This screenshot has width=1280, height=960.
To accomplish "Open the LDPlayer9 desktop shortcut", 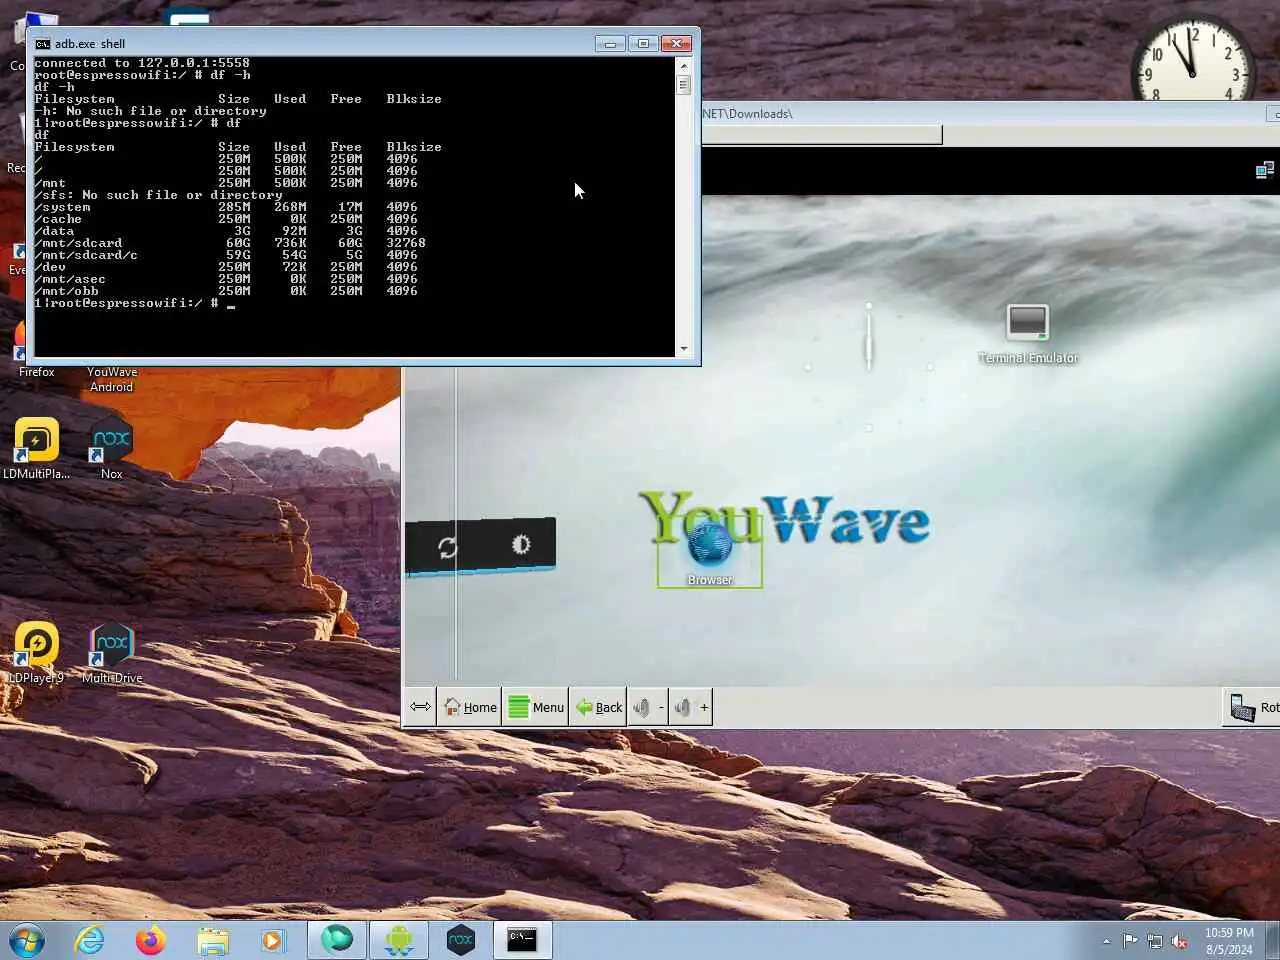I will tap(36, 653).
